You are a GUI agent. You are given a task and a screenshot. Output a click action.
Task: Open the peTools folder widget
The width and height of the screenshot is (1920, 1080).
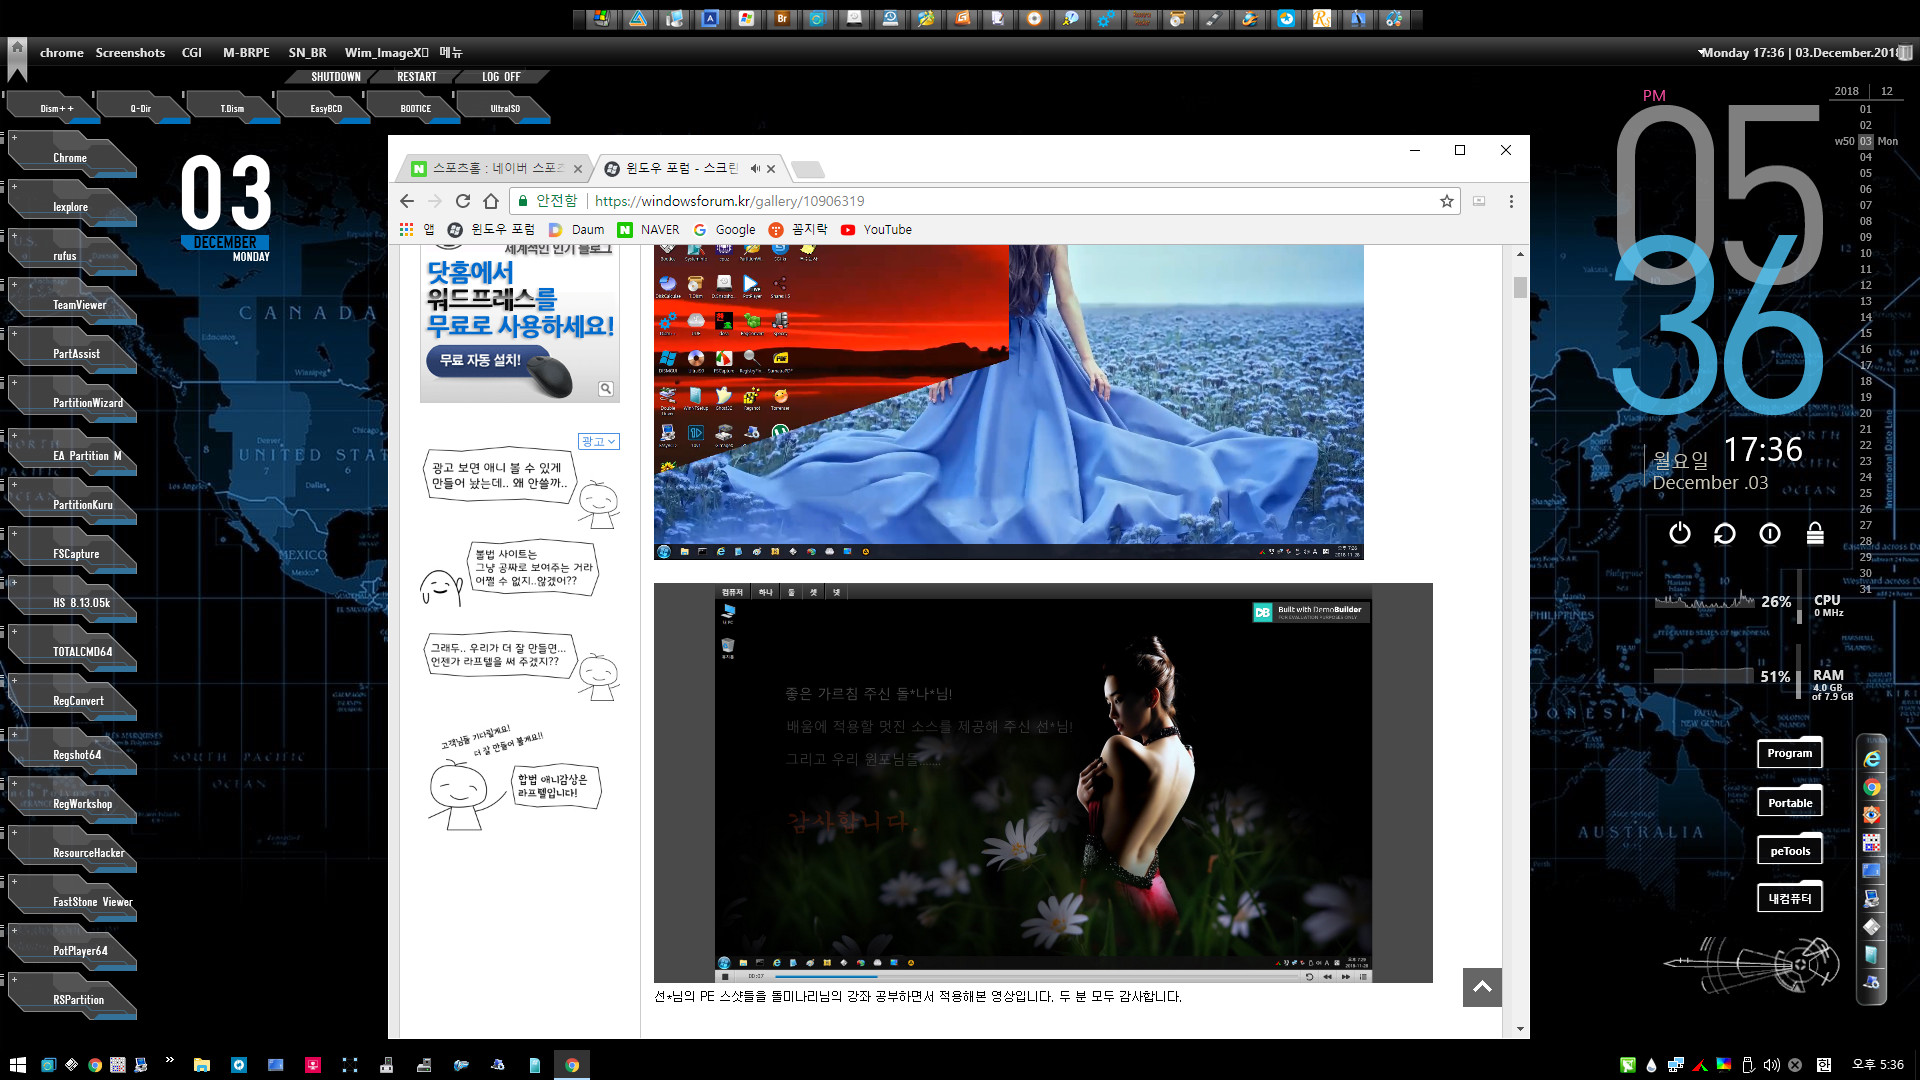1789,850
